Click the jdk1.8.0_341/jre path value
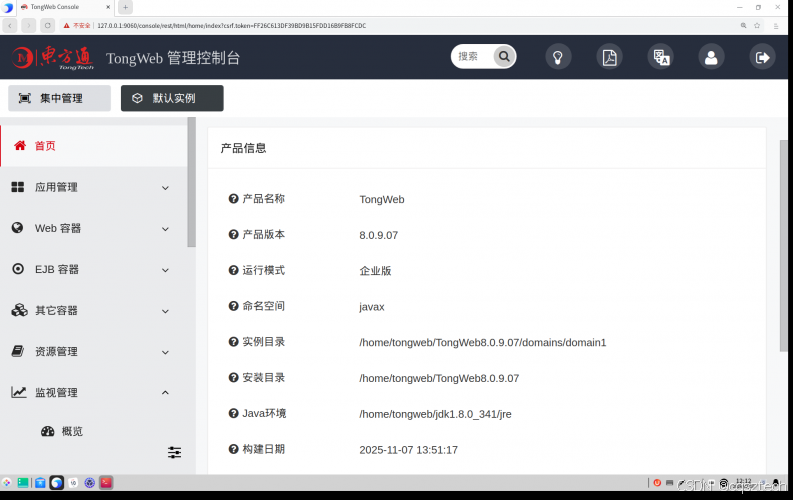Viewport: 793px width, 500px height. pyautogui.click(x=435, y=414)
